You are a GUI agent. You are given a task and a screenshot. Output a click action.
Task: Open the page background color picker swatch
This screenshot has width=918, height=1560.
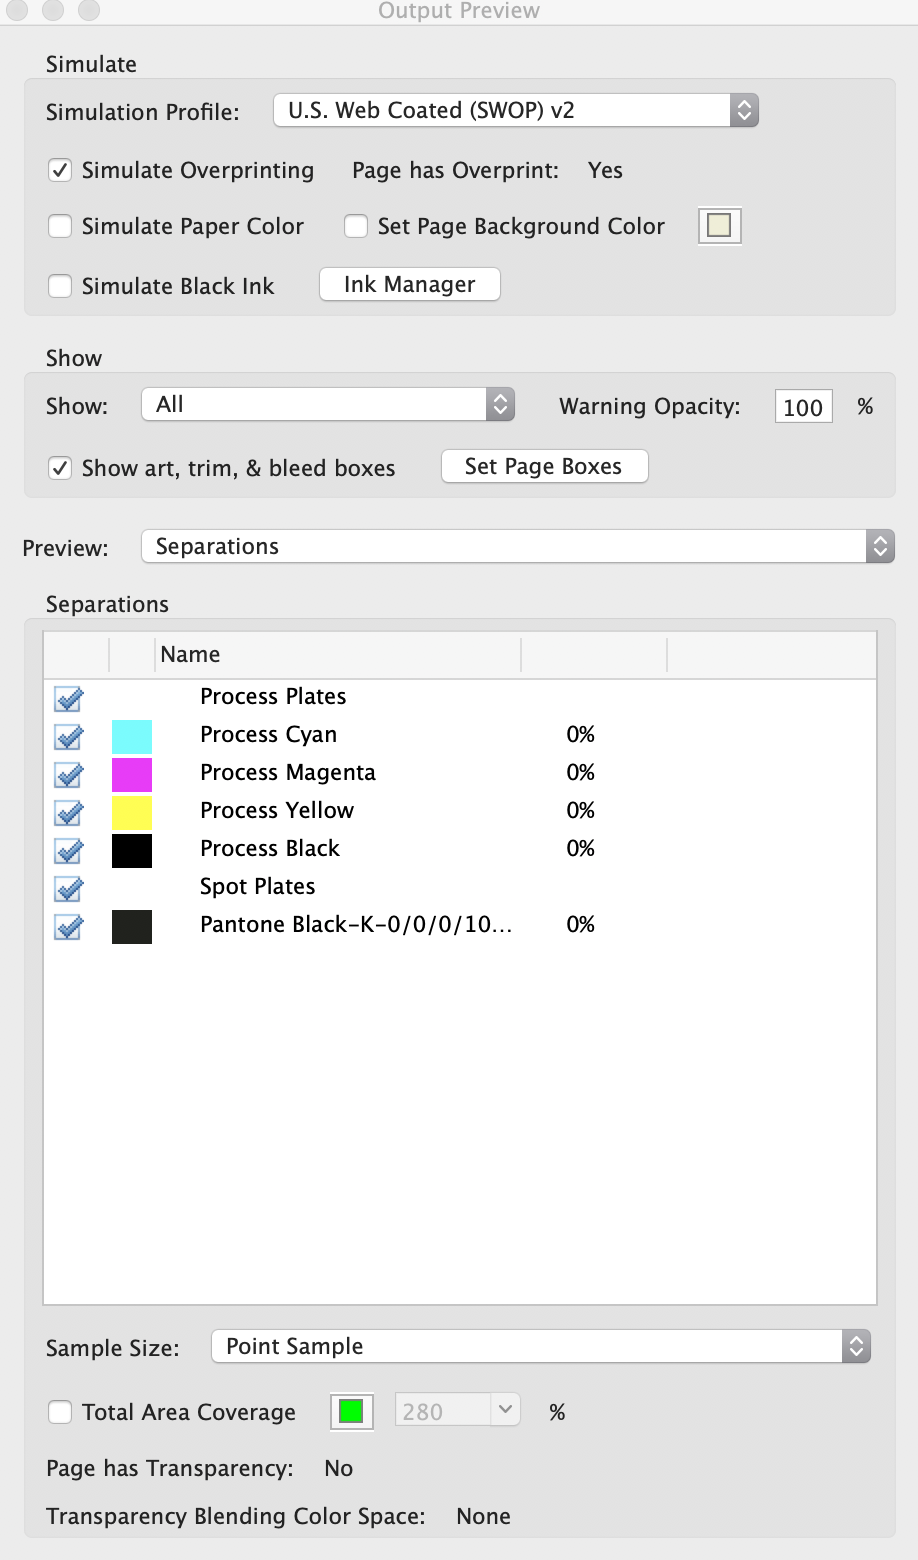[719, 226]
